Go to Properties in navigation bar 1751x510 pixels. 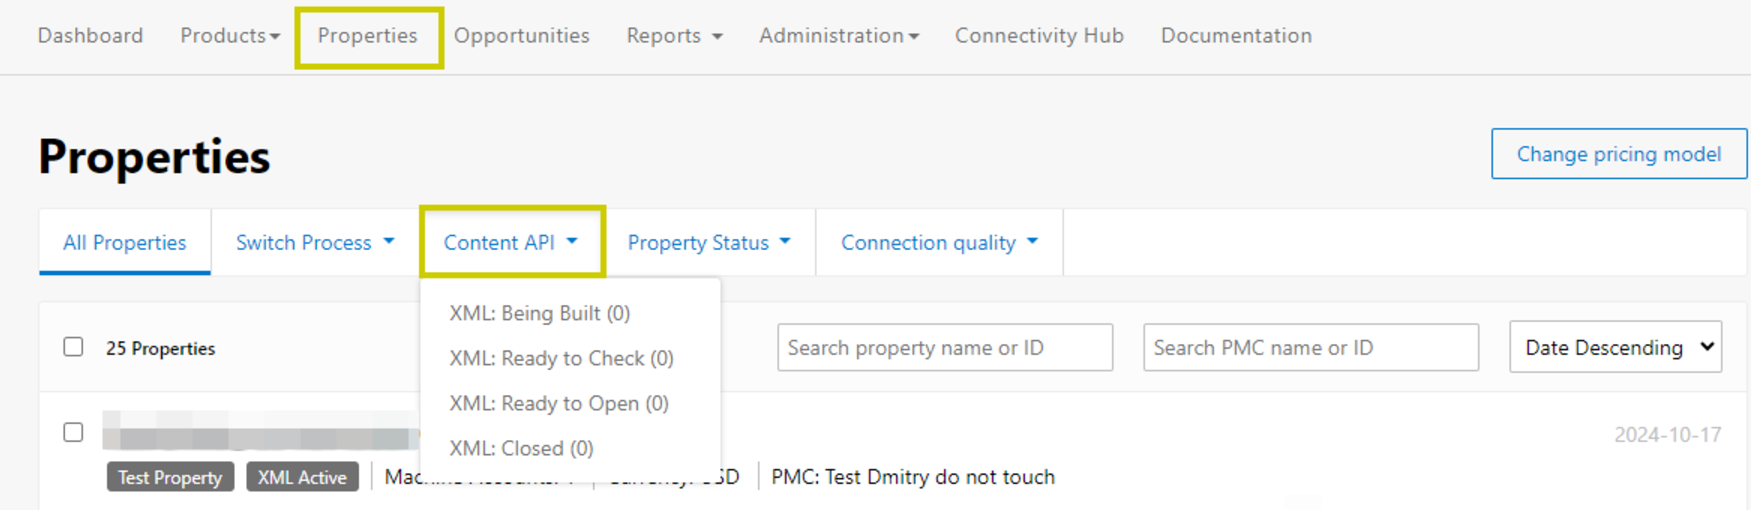368,36
